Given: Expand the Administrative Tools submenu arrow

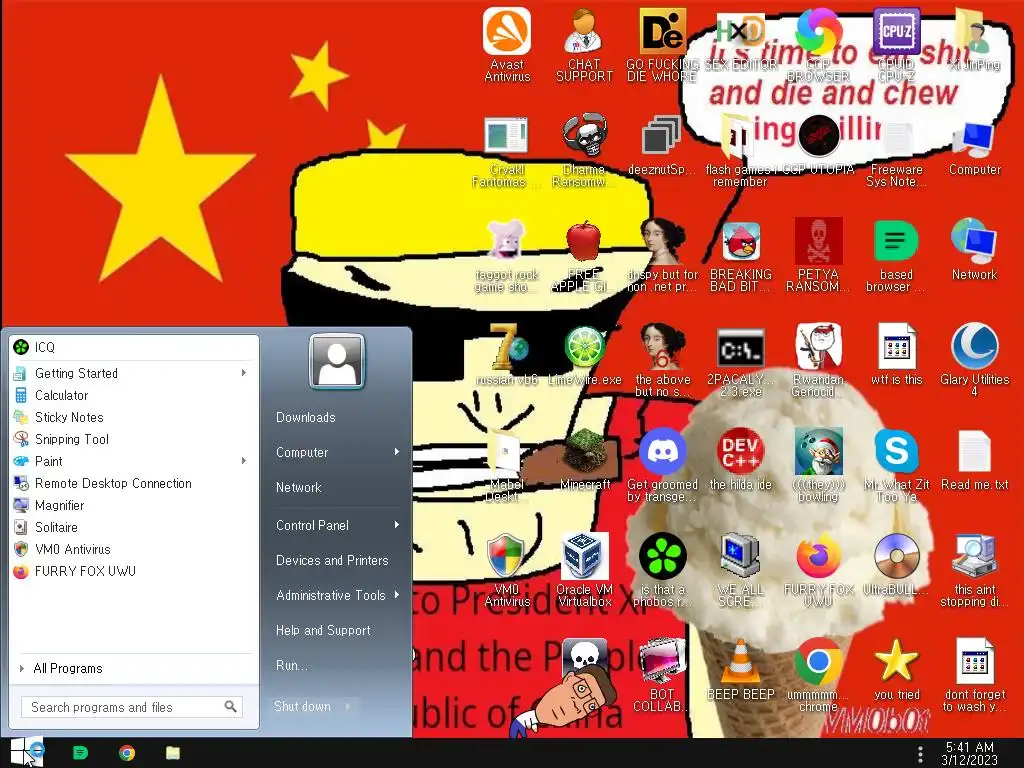Looking at the screenshot, I should [x=396, y=595].
